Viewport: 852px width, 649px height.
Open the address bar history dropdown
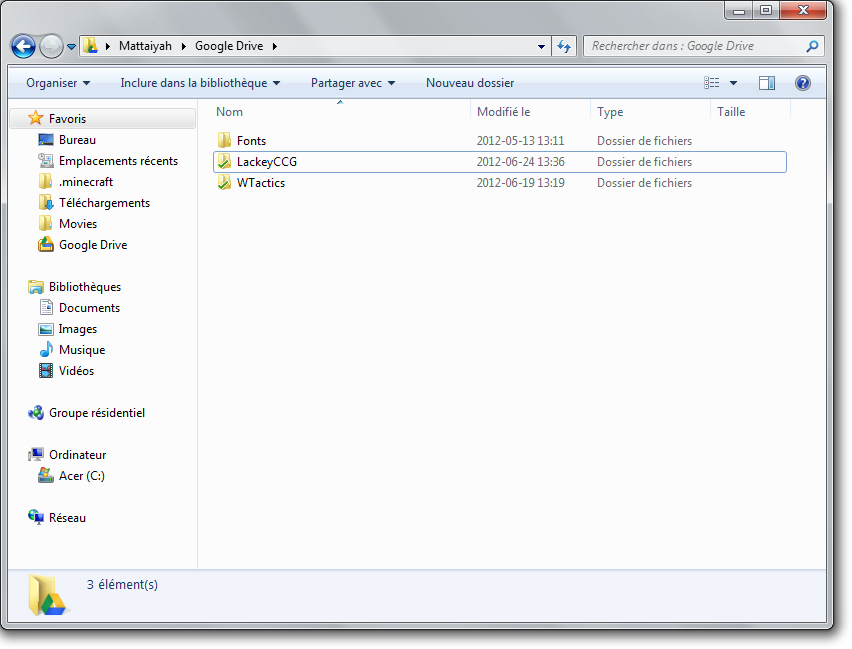[541, 47]
